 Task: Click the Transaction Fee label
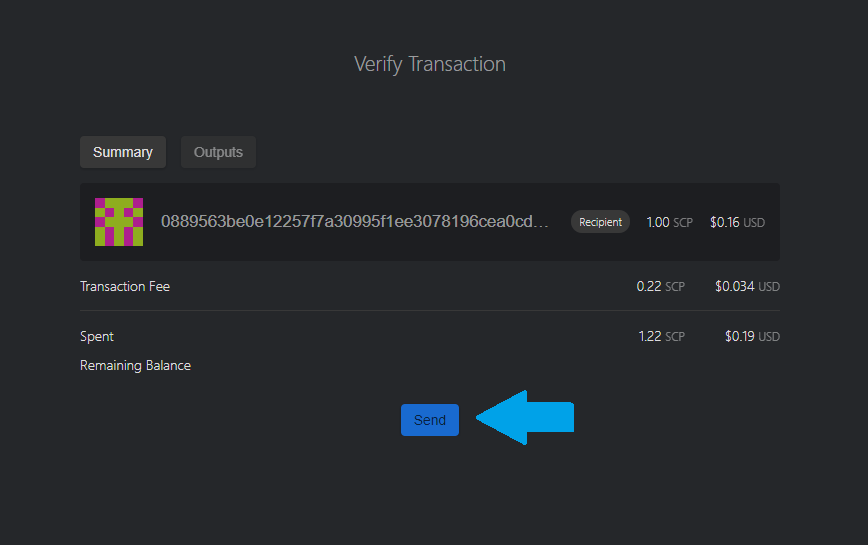click(125, 286)
